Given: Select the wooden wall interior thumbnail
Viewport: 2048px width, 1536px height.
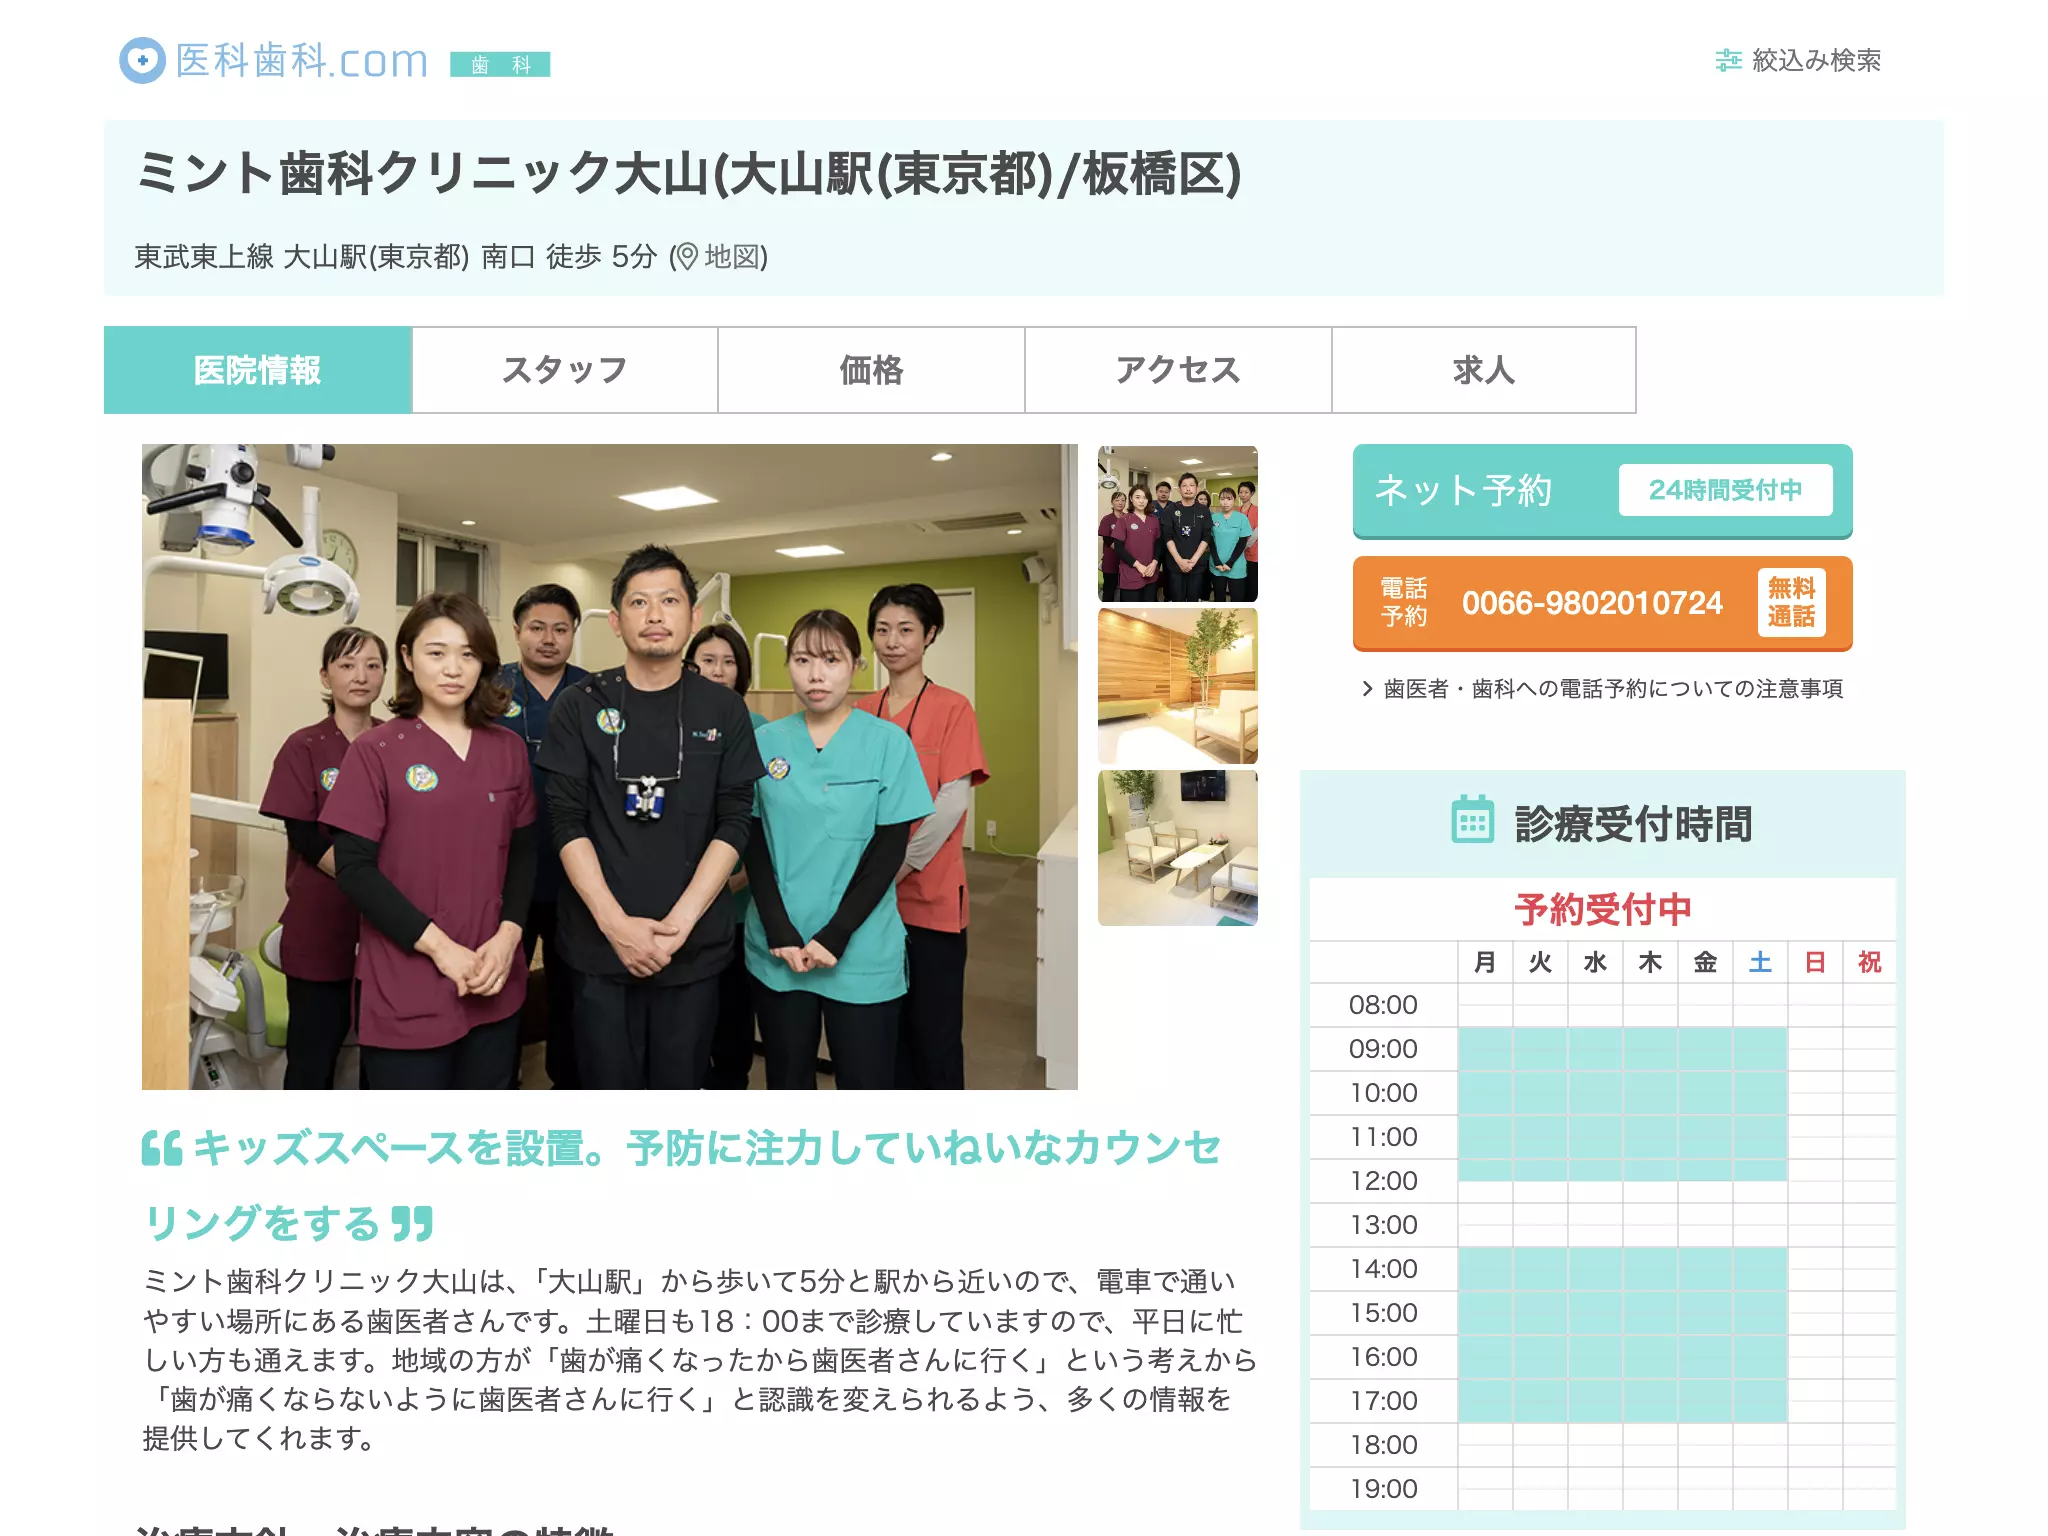Looking at the screenshot, I should tap(1178, 686).
